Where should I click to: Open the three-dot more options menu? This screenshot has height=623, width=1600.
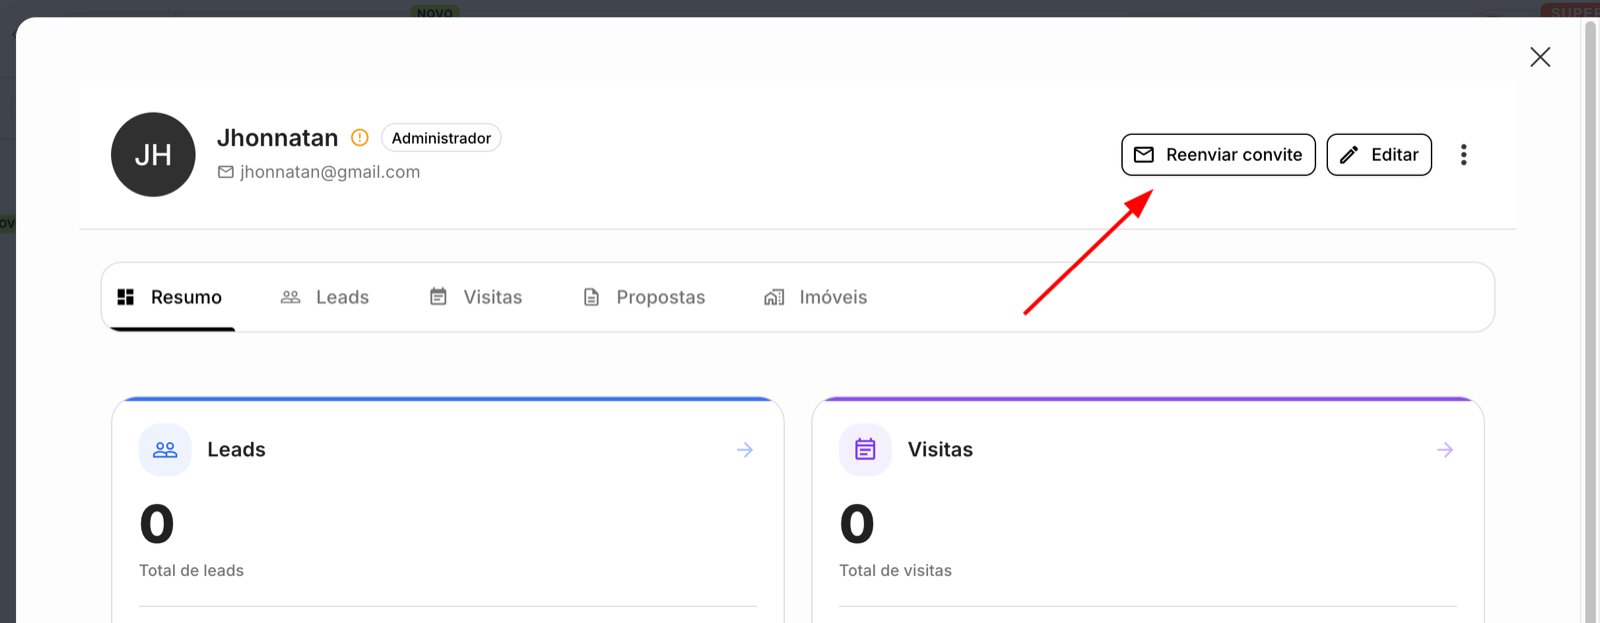point(1464,155)
